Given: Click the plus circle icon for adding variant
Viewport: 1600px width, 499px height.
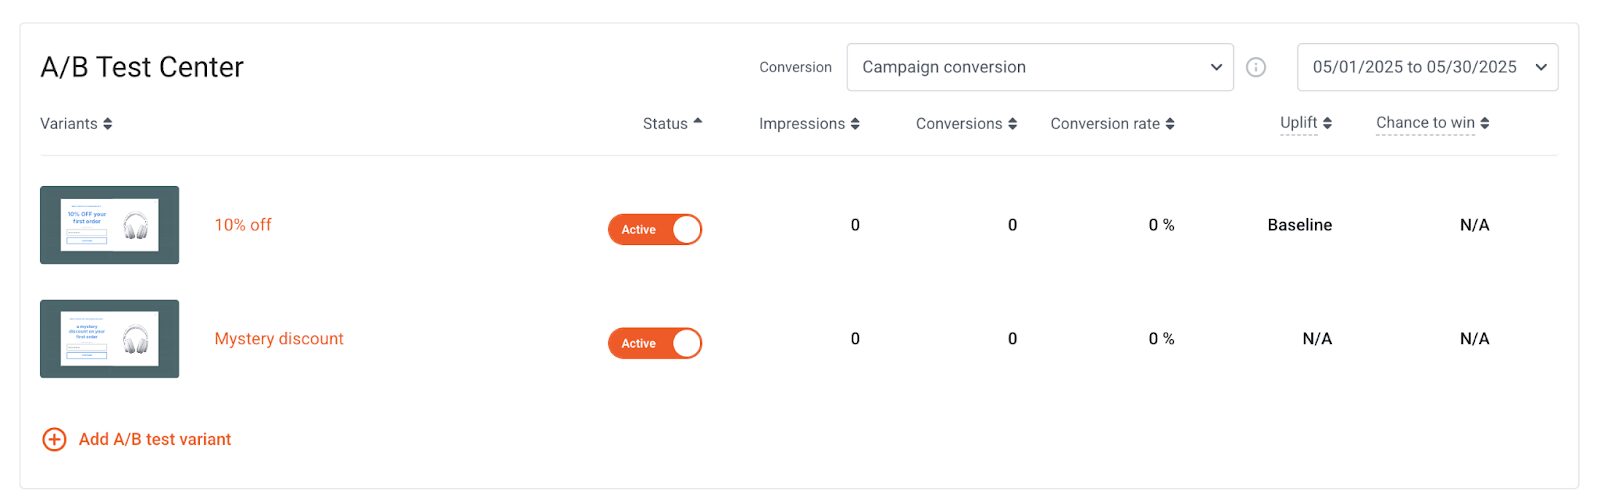Looking at the screenshot, I should coord(54,439).
